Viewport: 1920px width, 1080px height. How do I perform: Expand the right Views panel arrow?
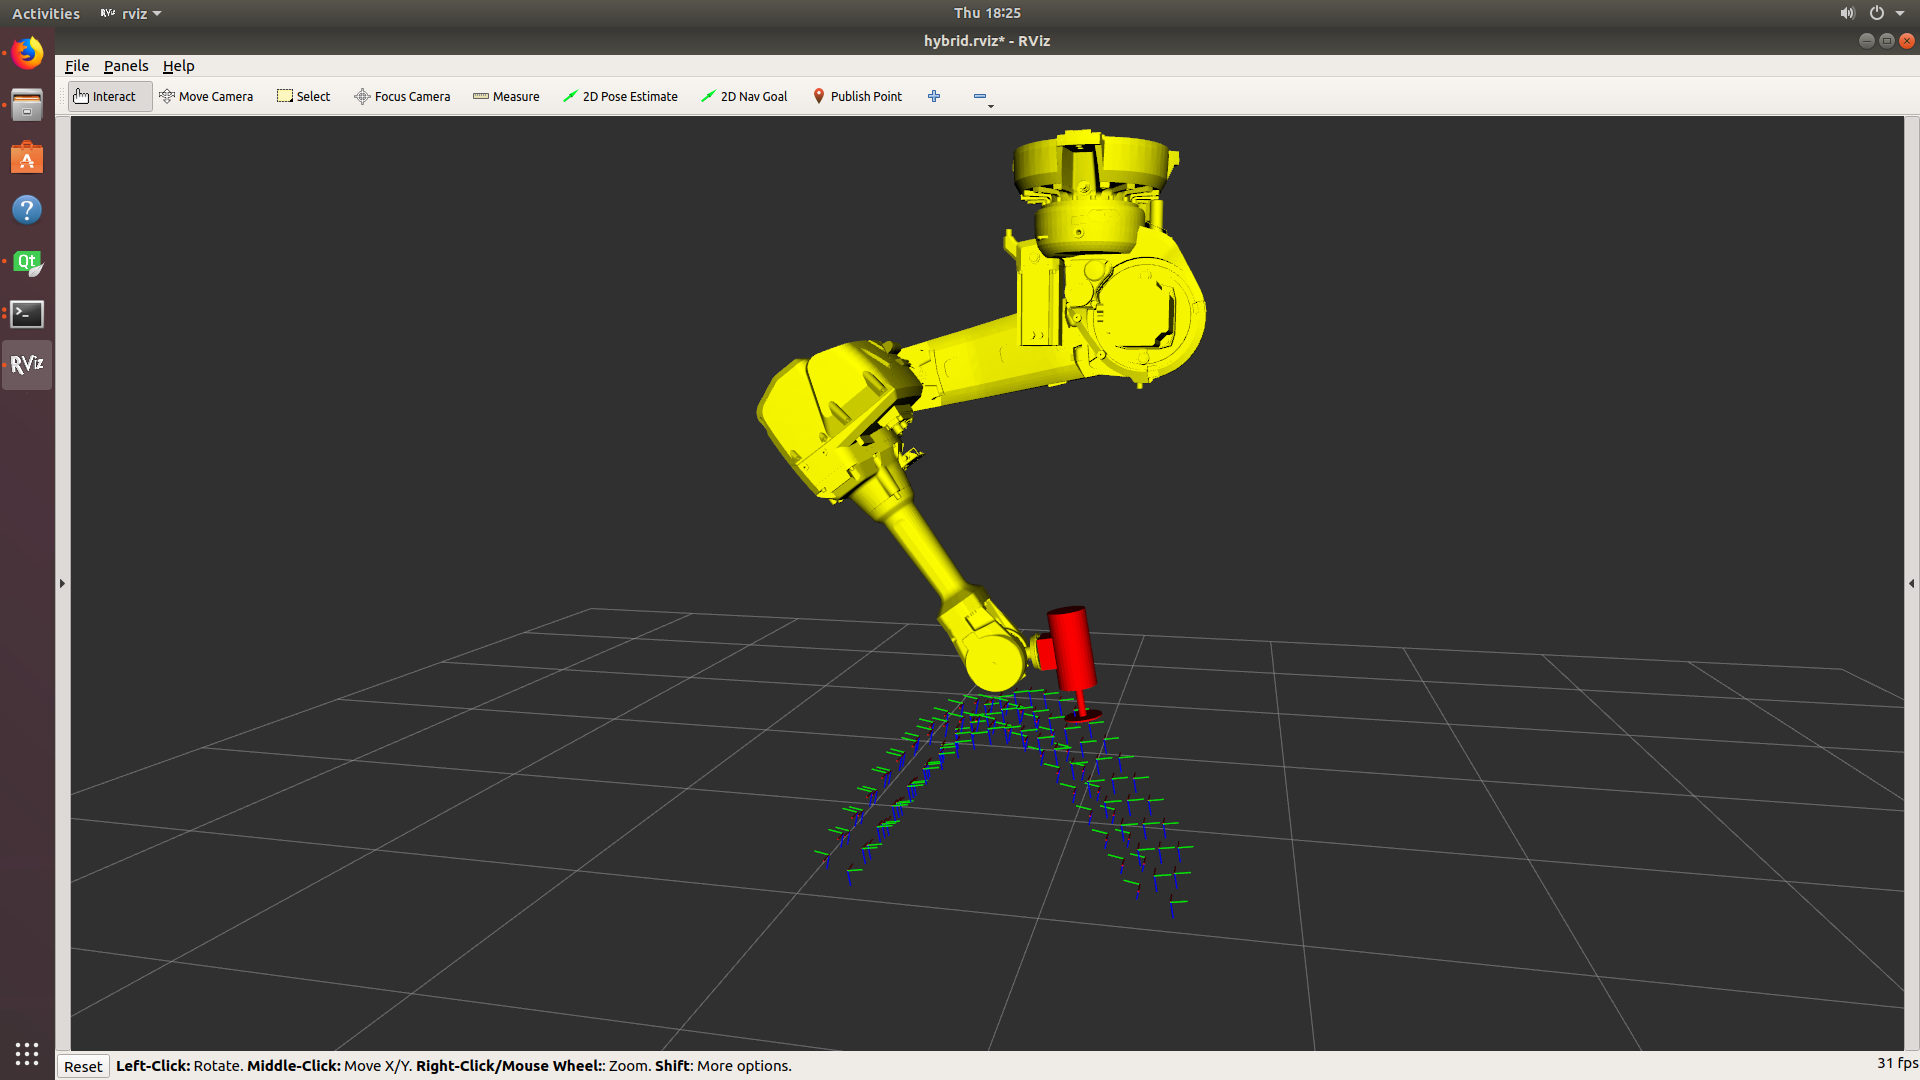point(1911,583)
